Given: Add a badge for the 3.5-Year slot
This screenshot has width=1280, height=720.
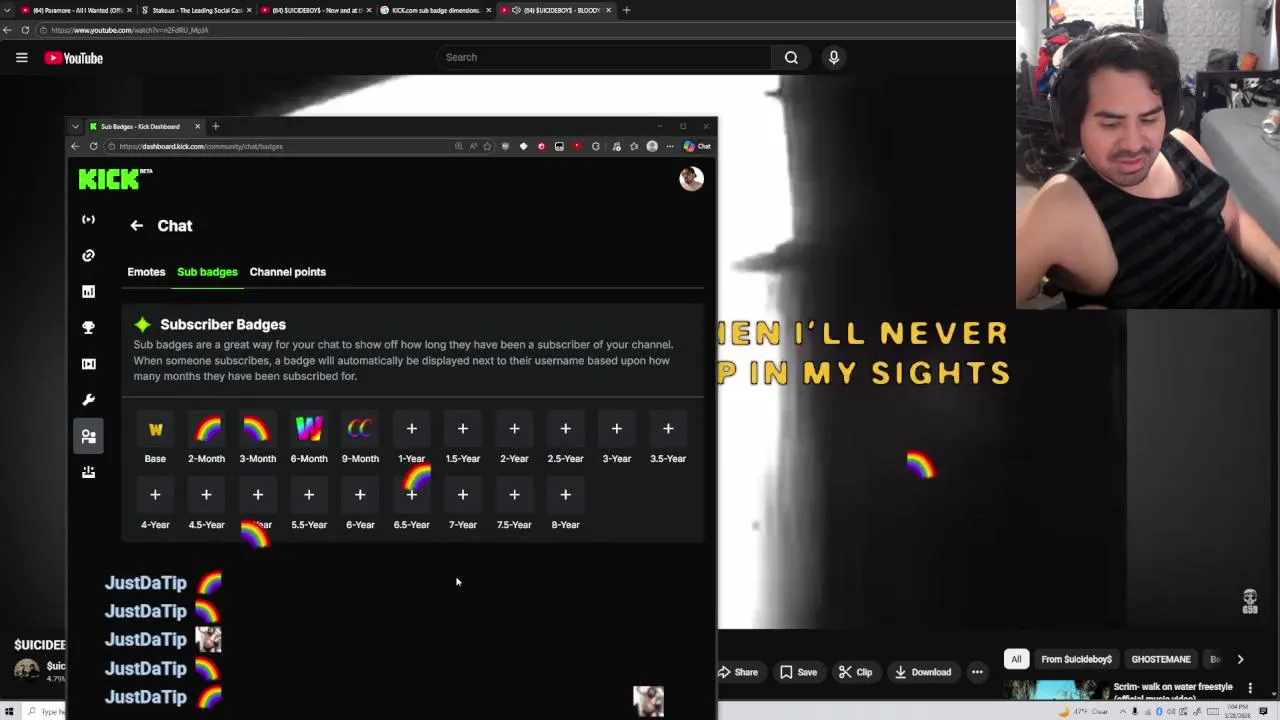Looking at the screenshot, I should pyautogui.click(x=668, y=429).
